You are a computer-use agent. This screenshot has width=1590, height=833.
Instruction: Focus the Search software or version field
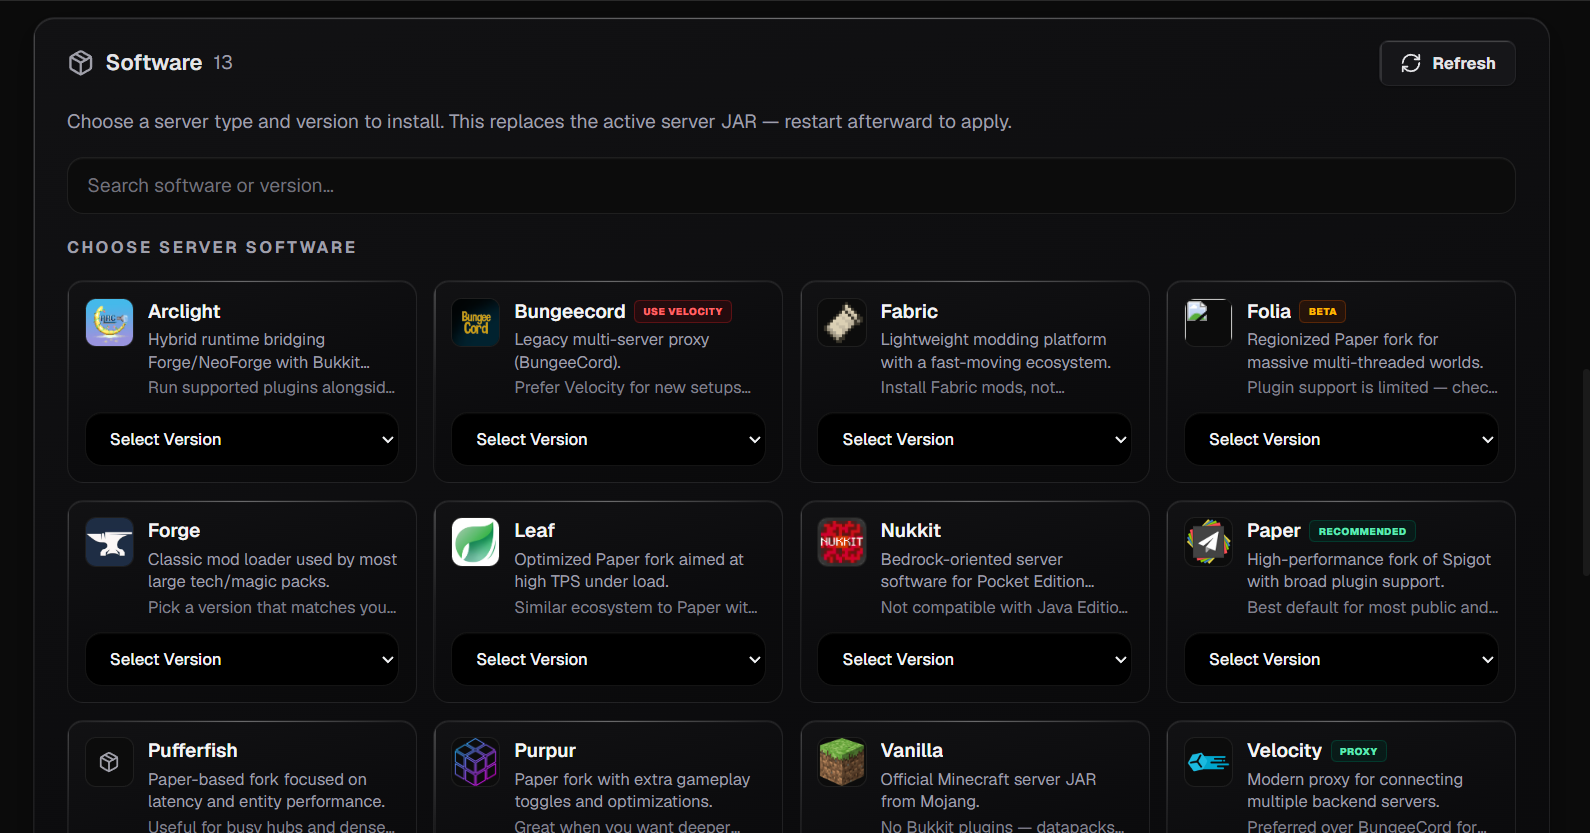click(x=791, y=185)
